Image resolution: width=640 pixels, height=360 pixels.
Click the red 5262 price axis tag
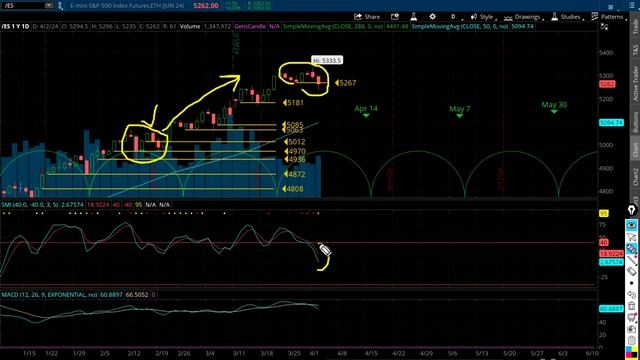(607, 84)
